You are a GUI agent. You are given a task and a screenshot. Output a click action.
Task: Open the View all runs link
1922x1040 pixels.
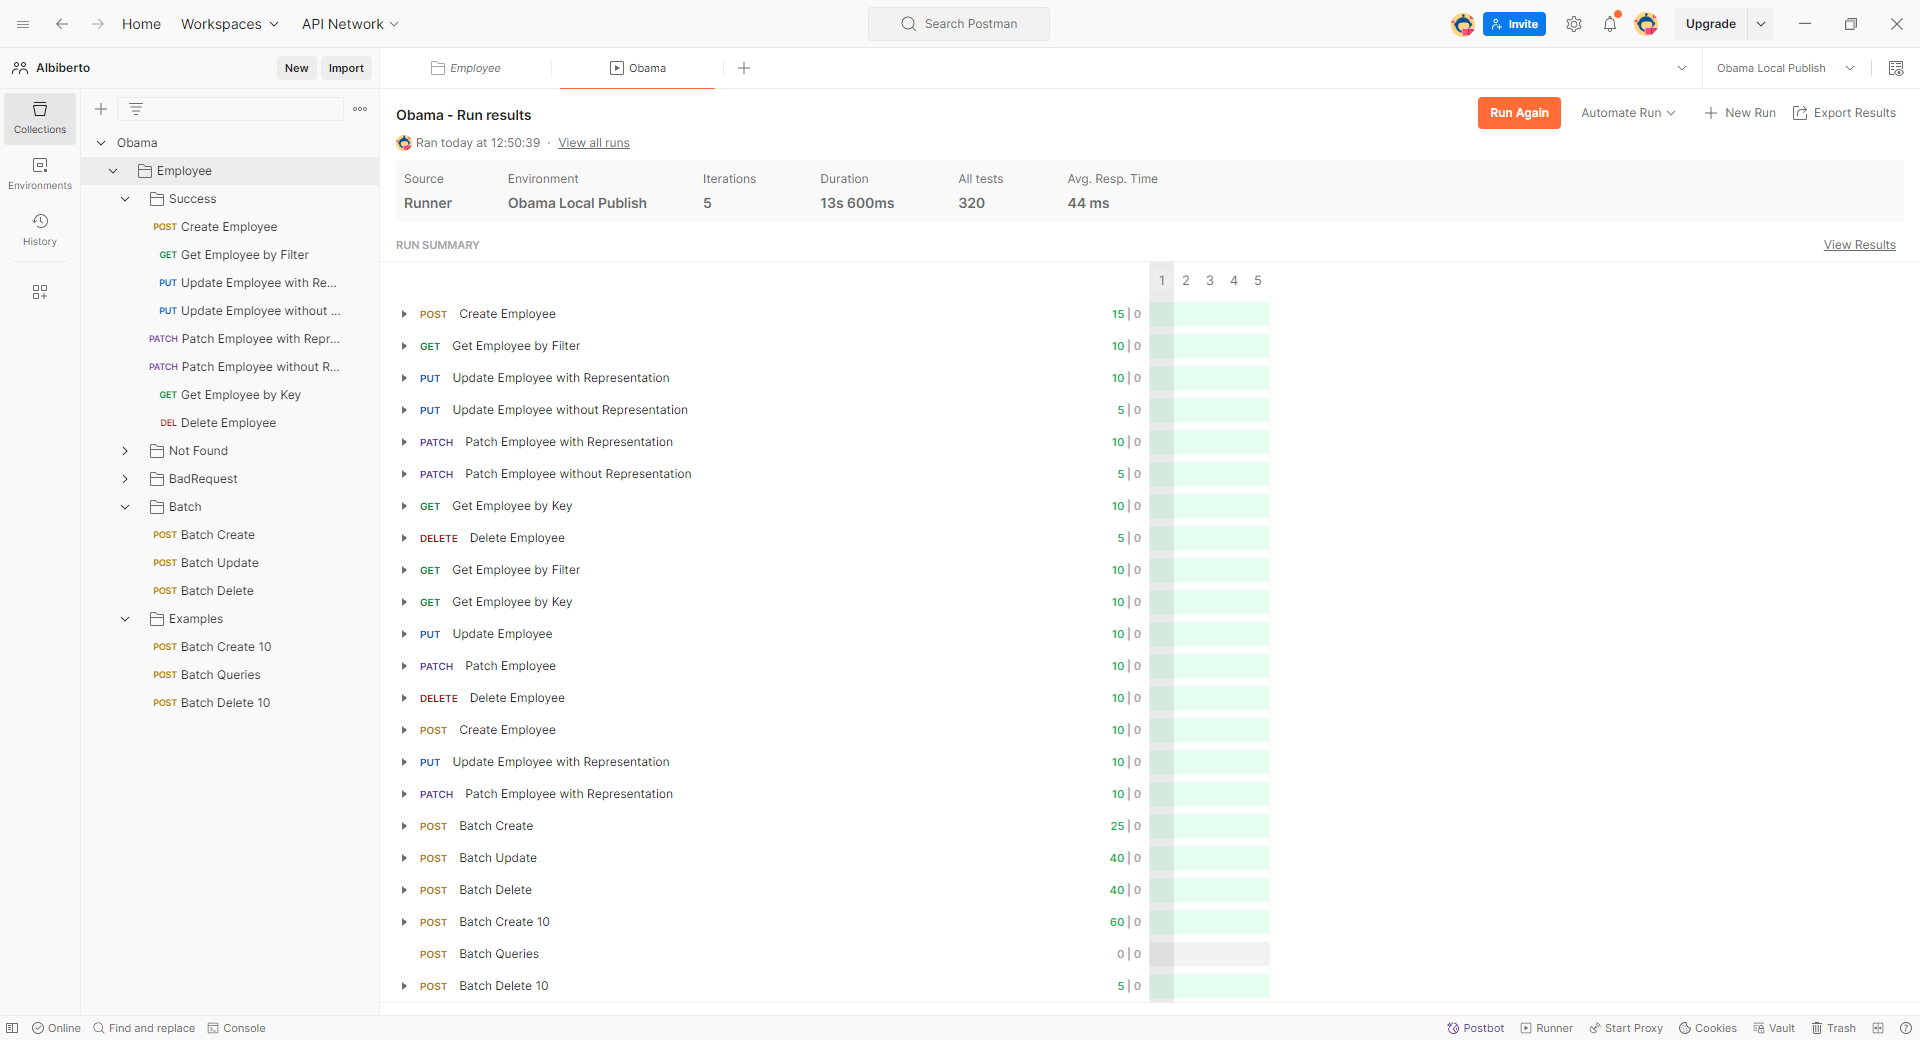coord(594,143)
